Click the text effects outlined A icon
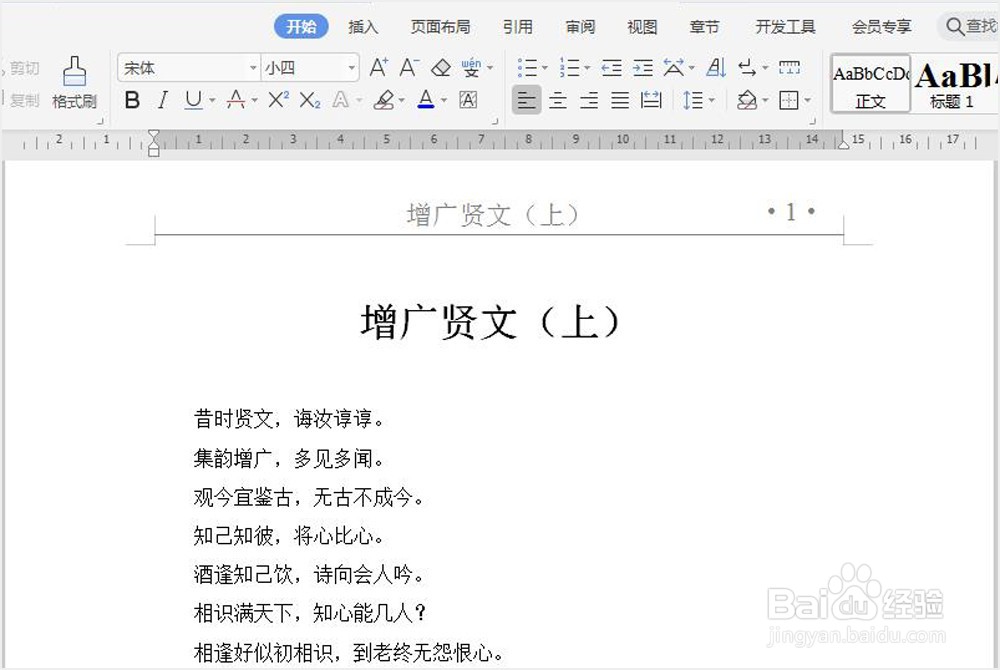The width and height of the screenshot is (1000, 670). [341, 100]
